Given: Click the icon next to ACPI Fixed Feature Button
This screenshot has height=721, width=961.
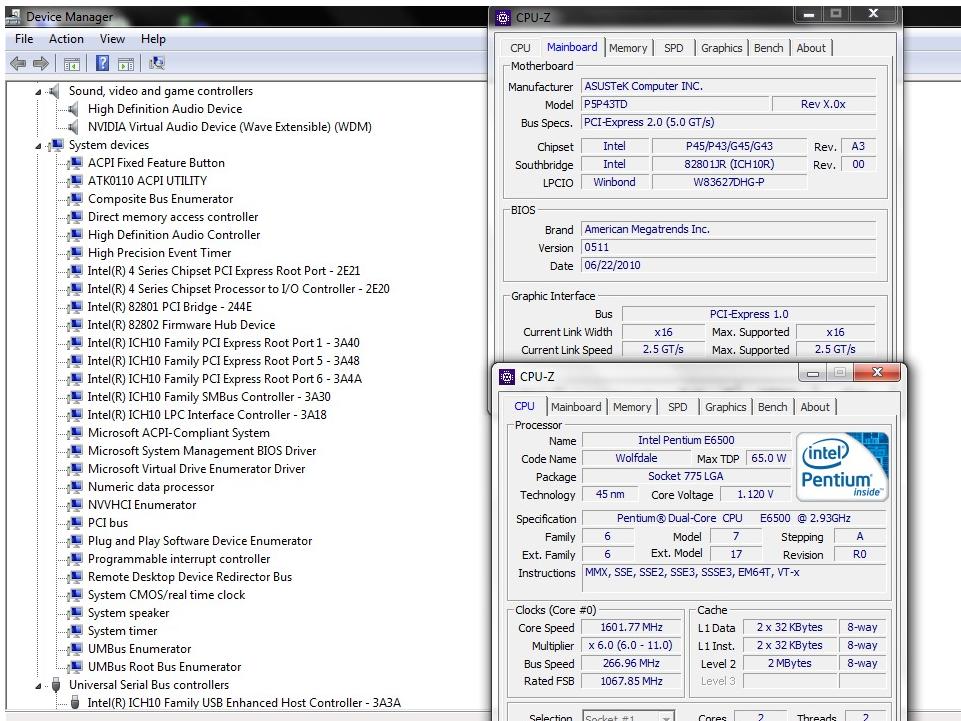Looking at the screenshot, I should [76, 163].
